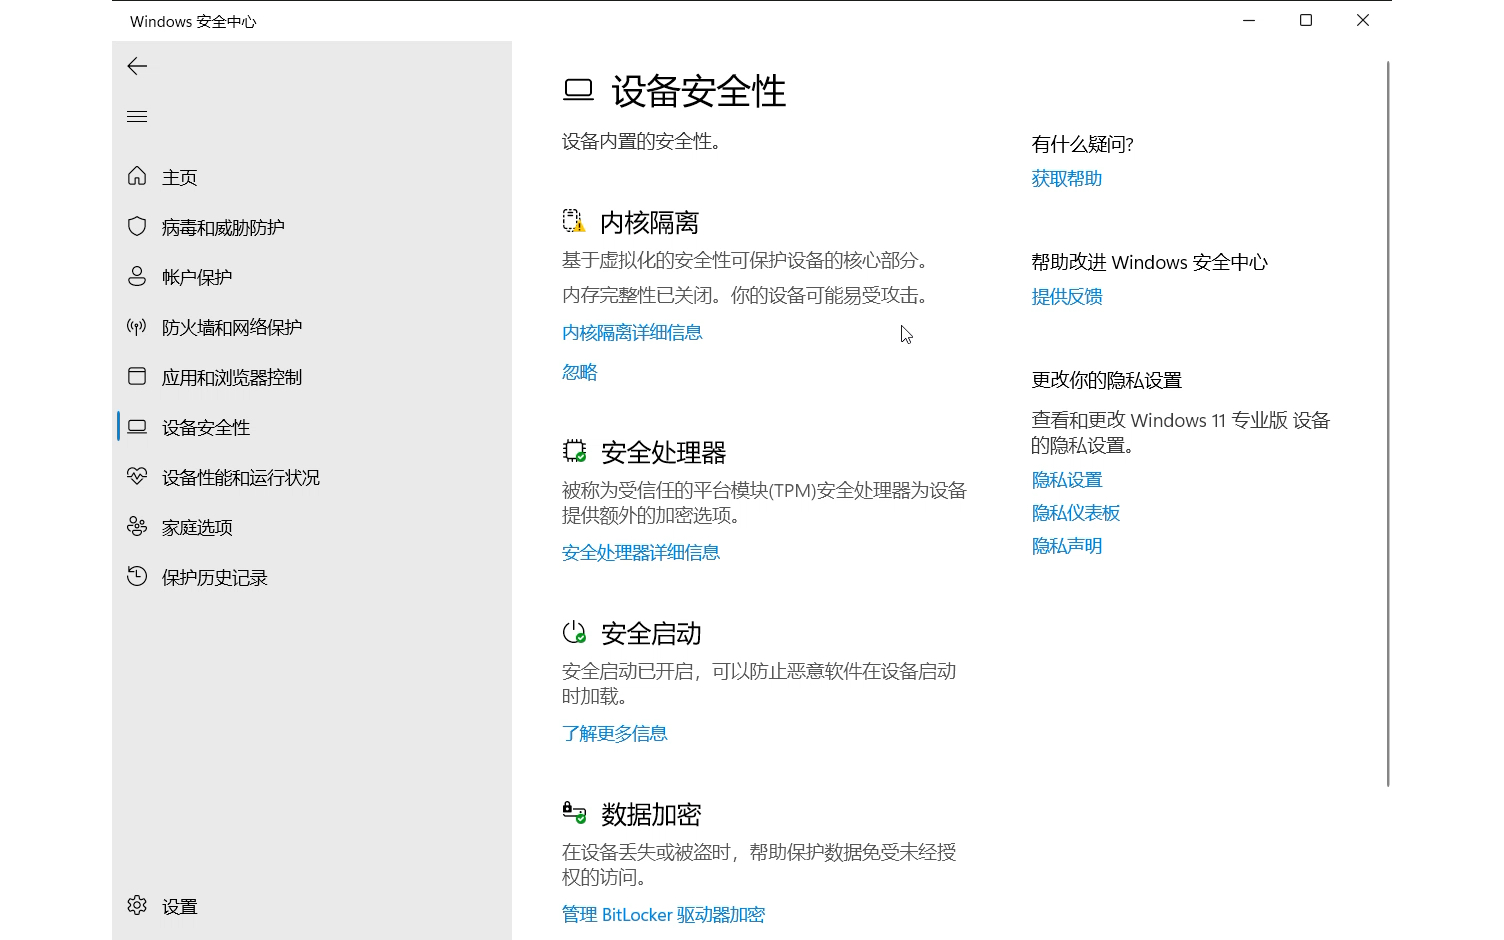Click 了解更多信息 under 安全启动
The height and width of the screenshot is (940, 1504).
pyautogui.click(x=615, y=733)
